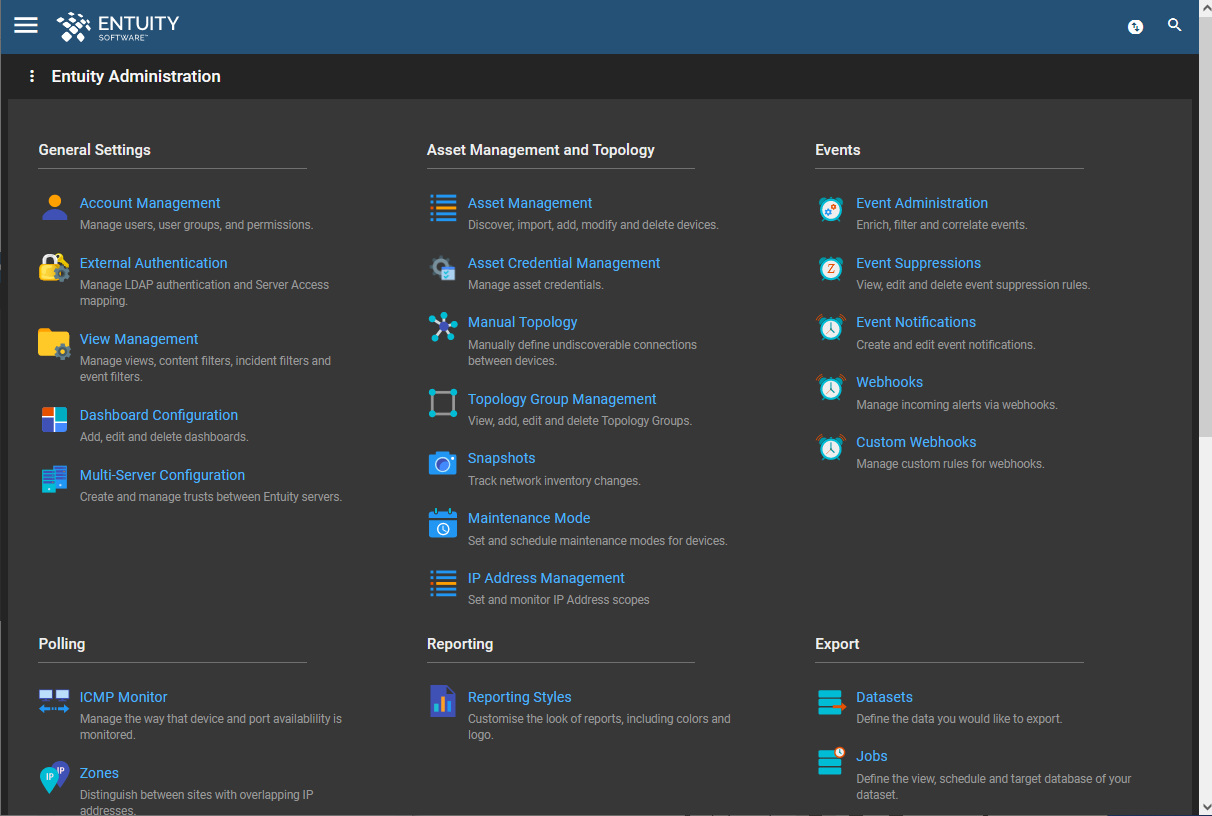This screenshot has height=816, width=1212.
Task: Click the 'Asset Management and Topology' heading
Action: pos(541,150)
